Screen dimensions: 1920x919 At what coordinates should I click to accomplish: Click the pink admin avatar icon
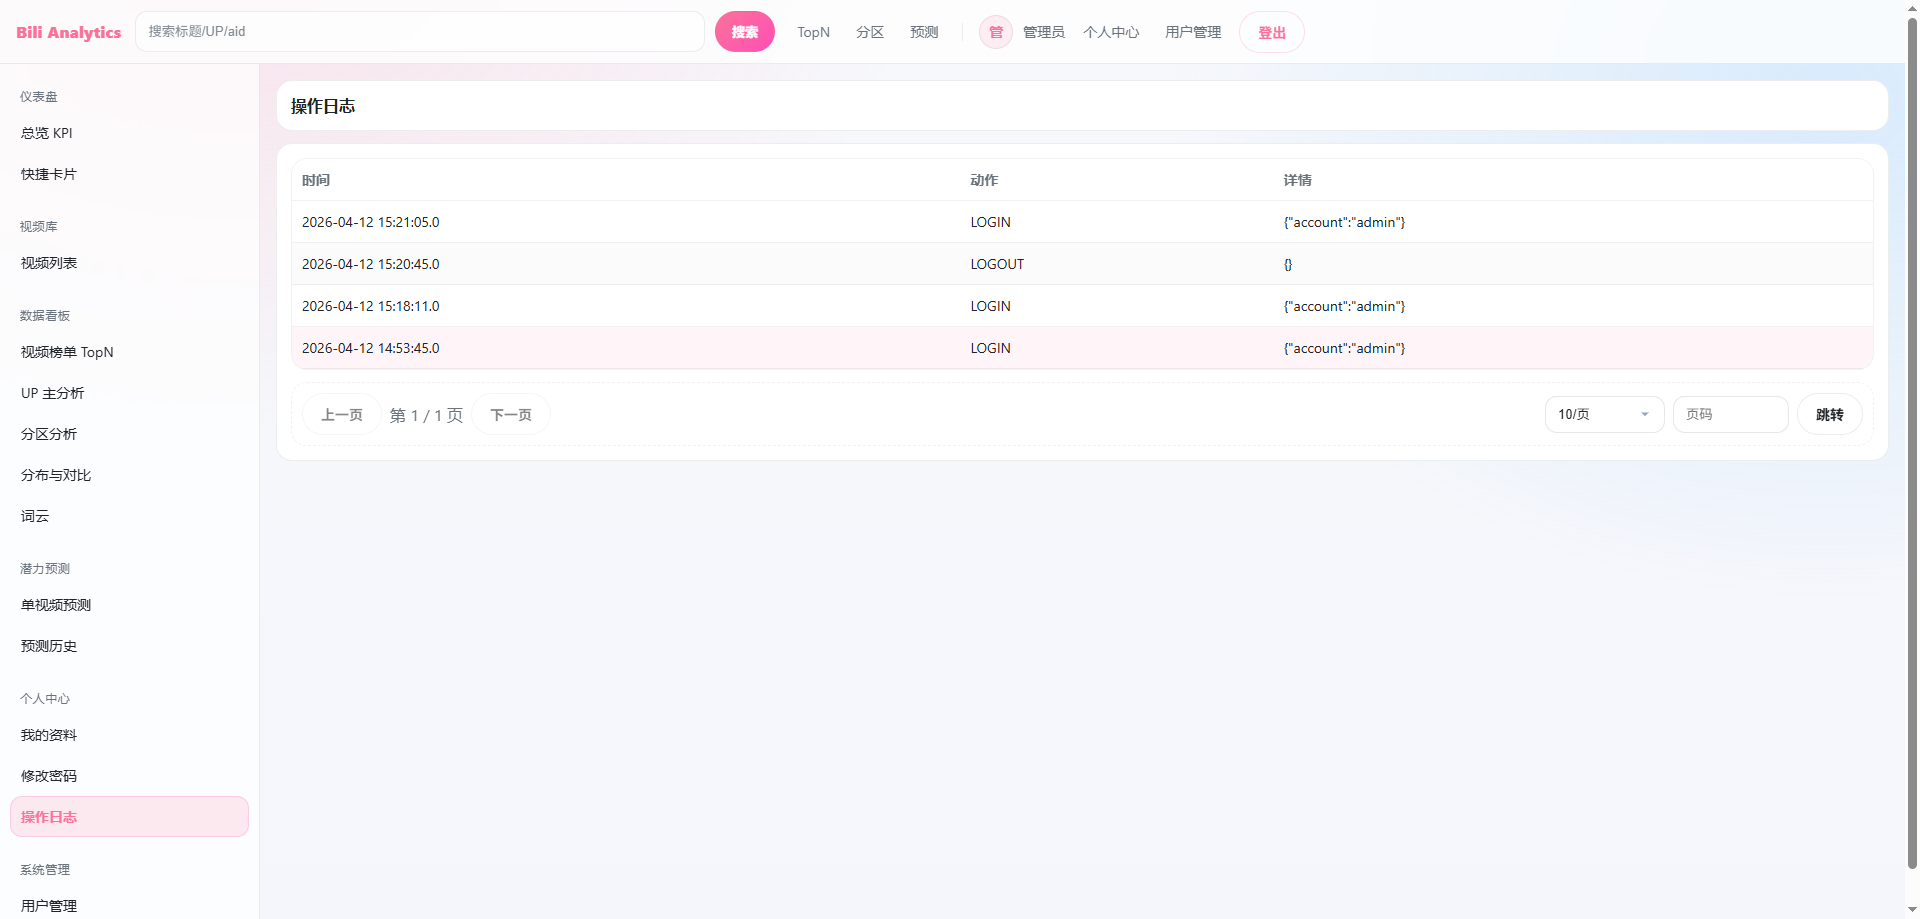(995, 32)
